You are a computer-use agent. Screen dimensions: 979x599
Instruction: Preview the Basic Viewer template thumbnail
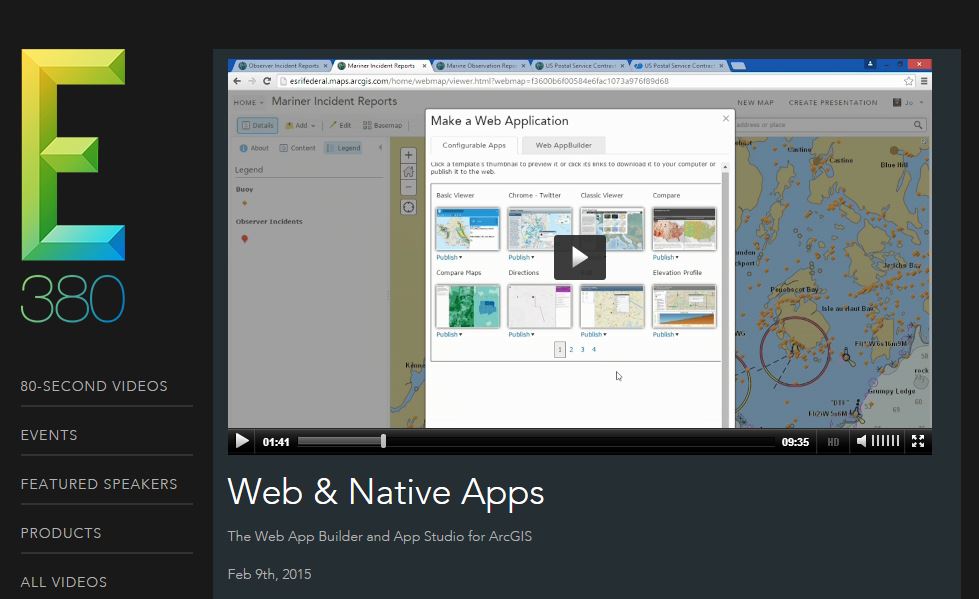[468, 229]
